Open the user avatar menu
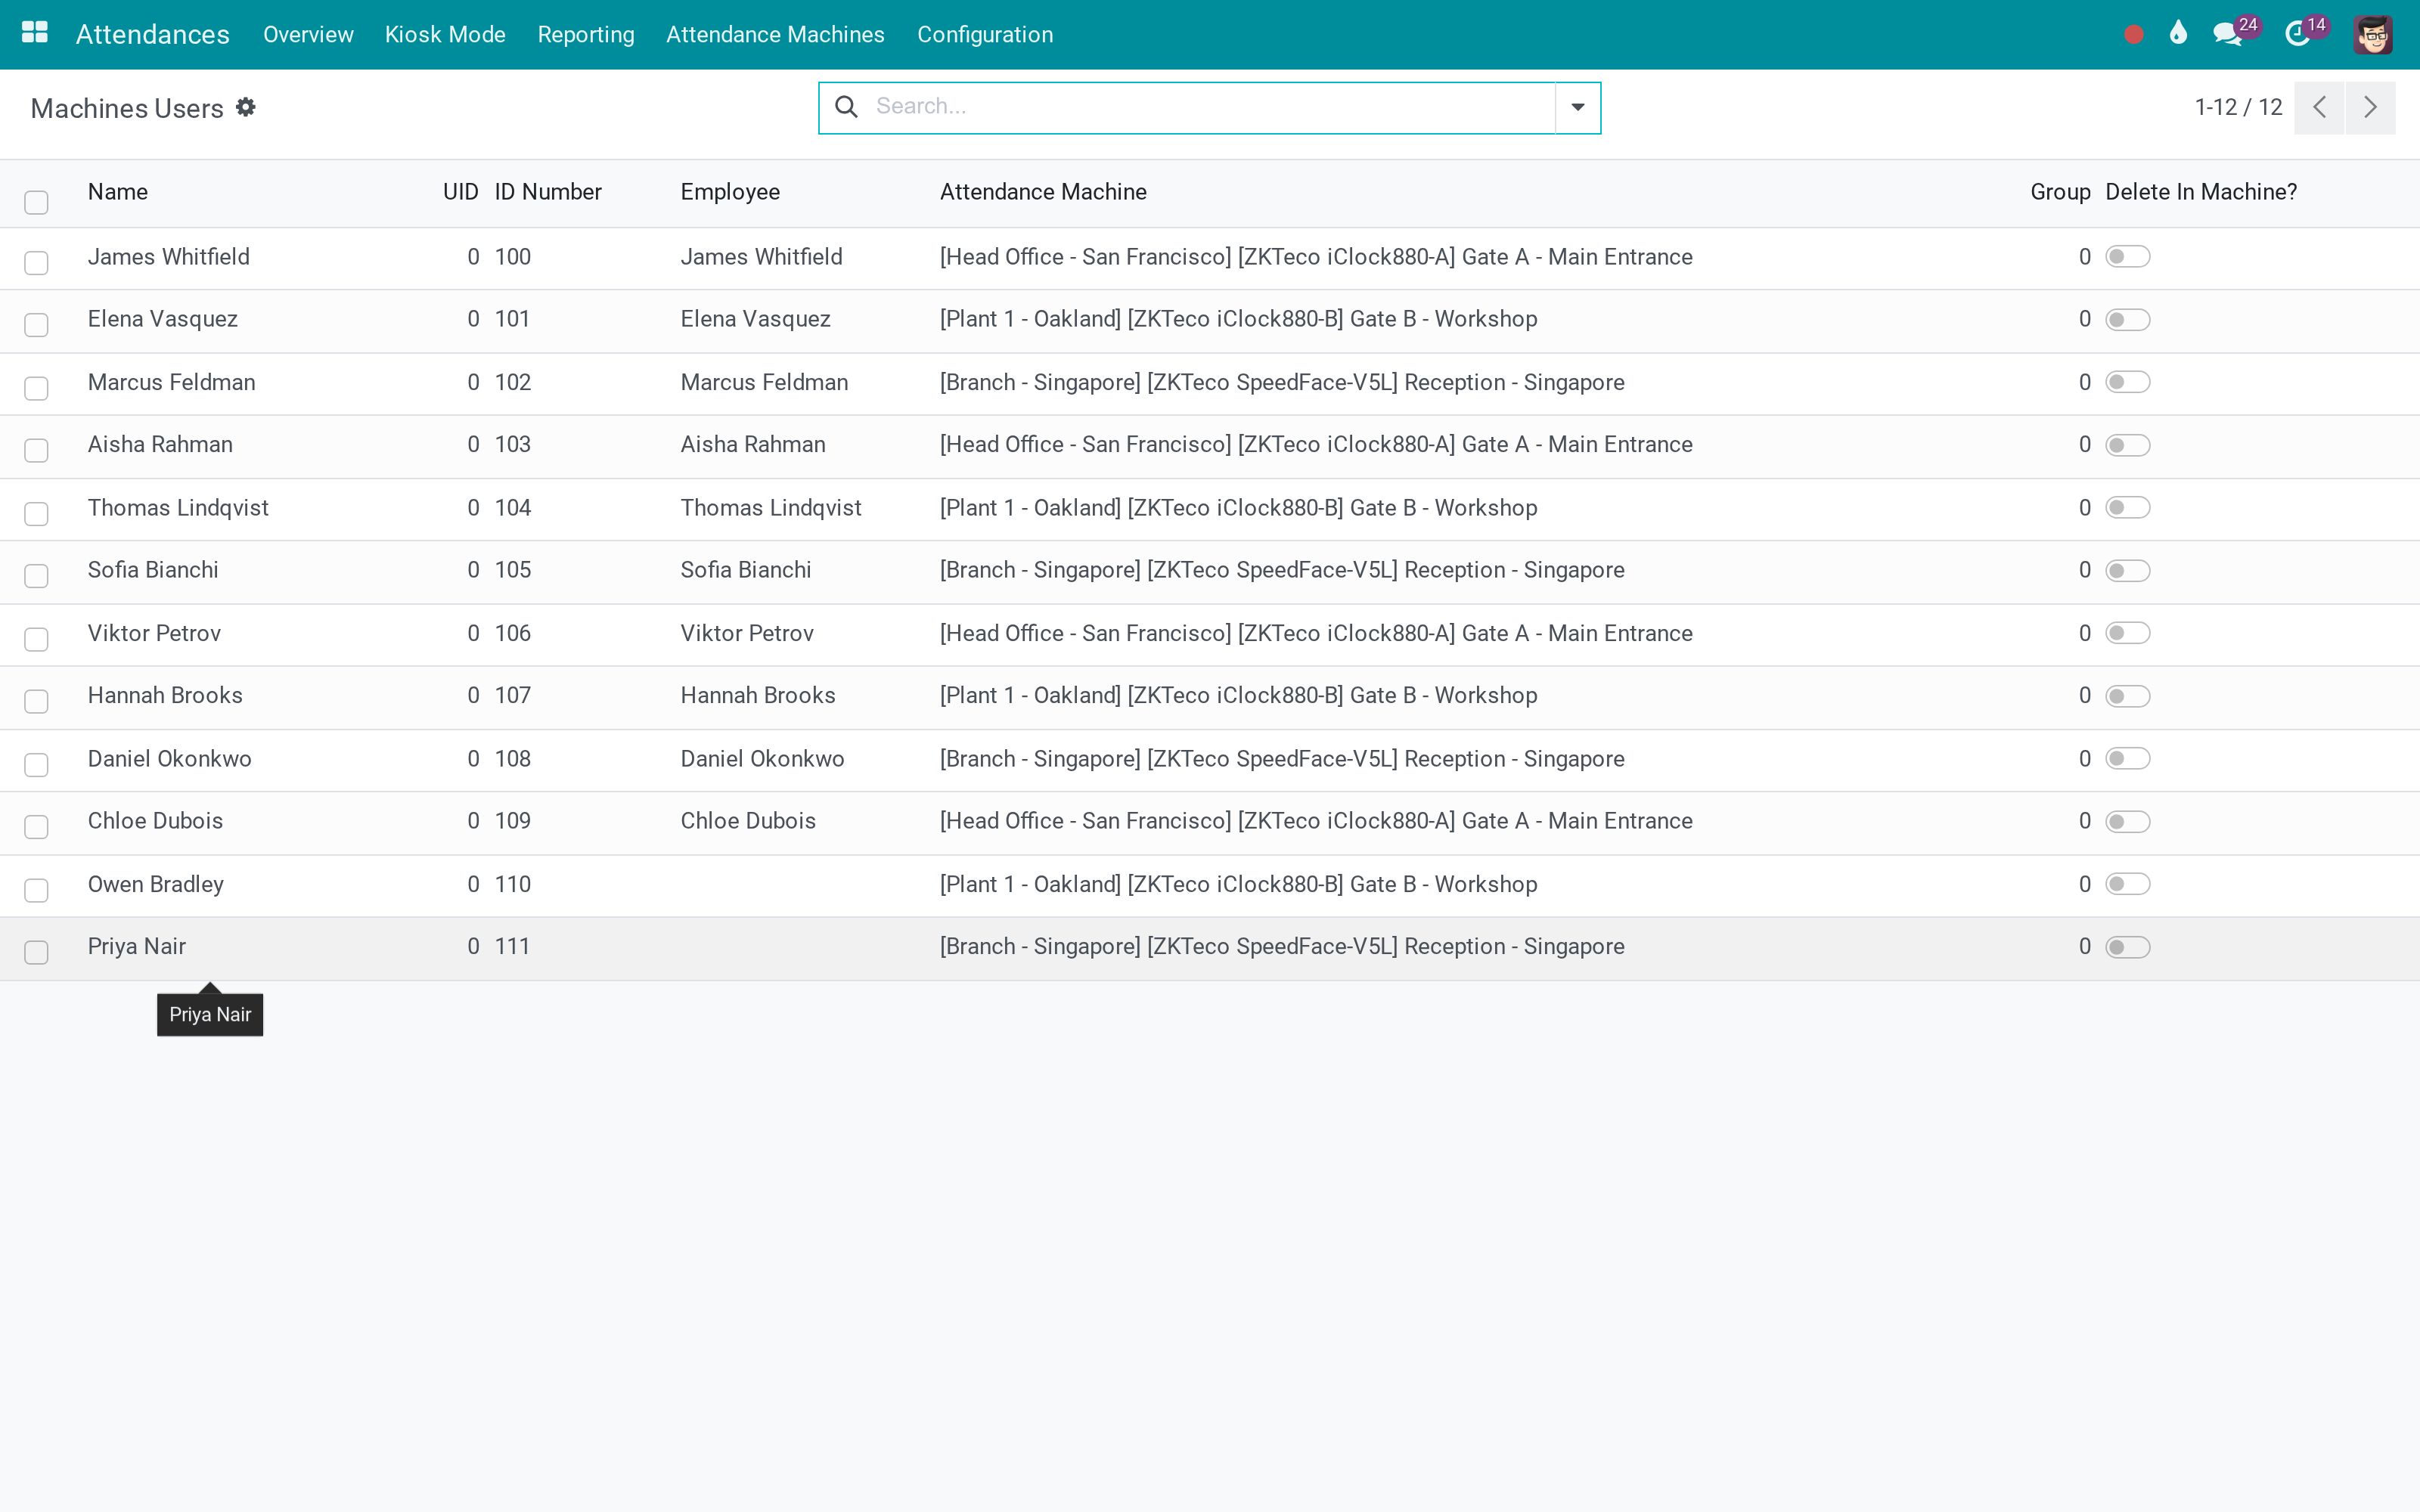The image size is (2420, 1512). [2372, 35]
